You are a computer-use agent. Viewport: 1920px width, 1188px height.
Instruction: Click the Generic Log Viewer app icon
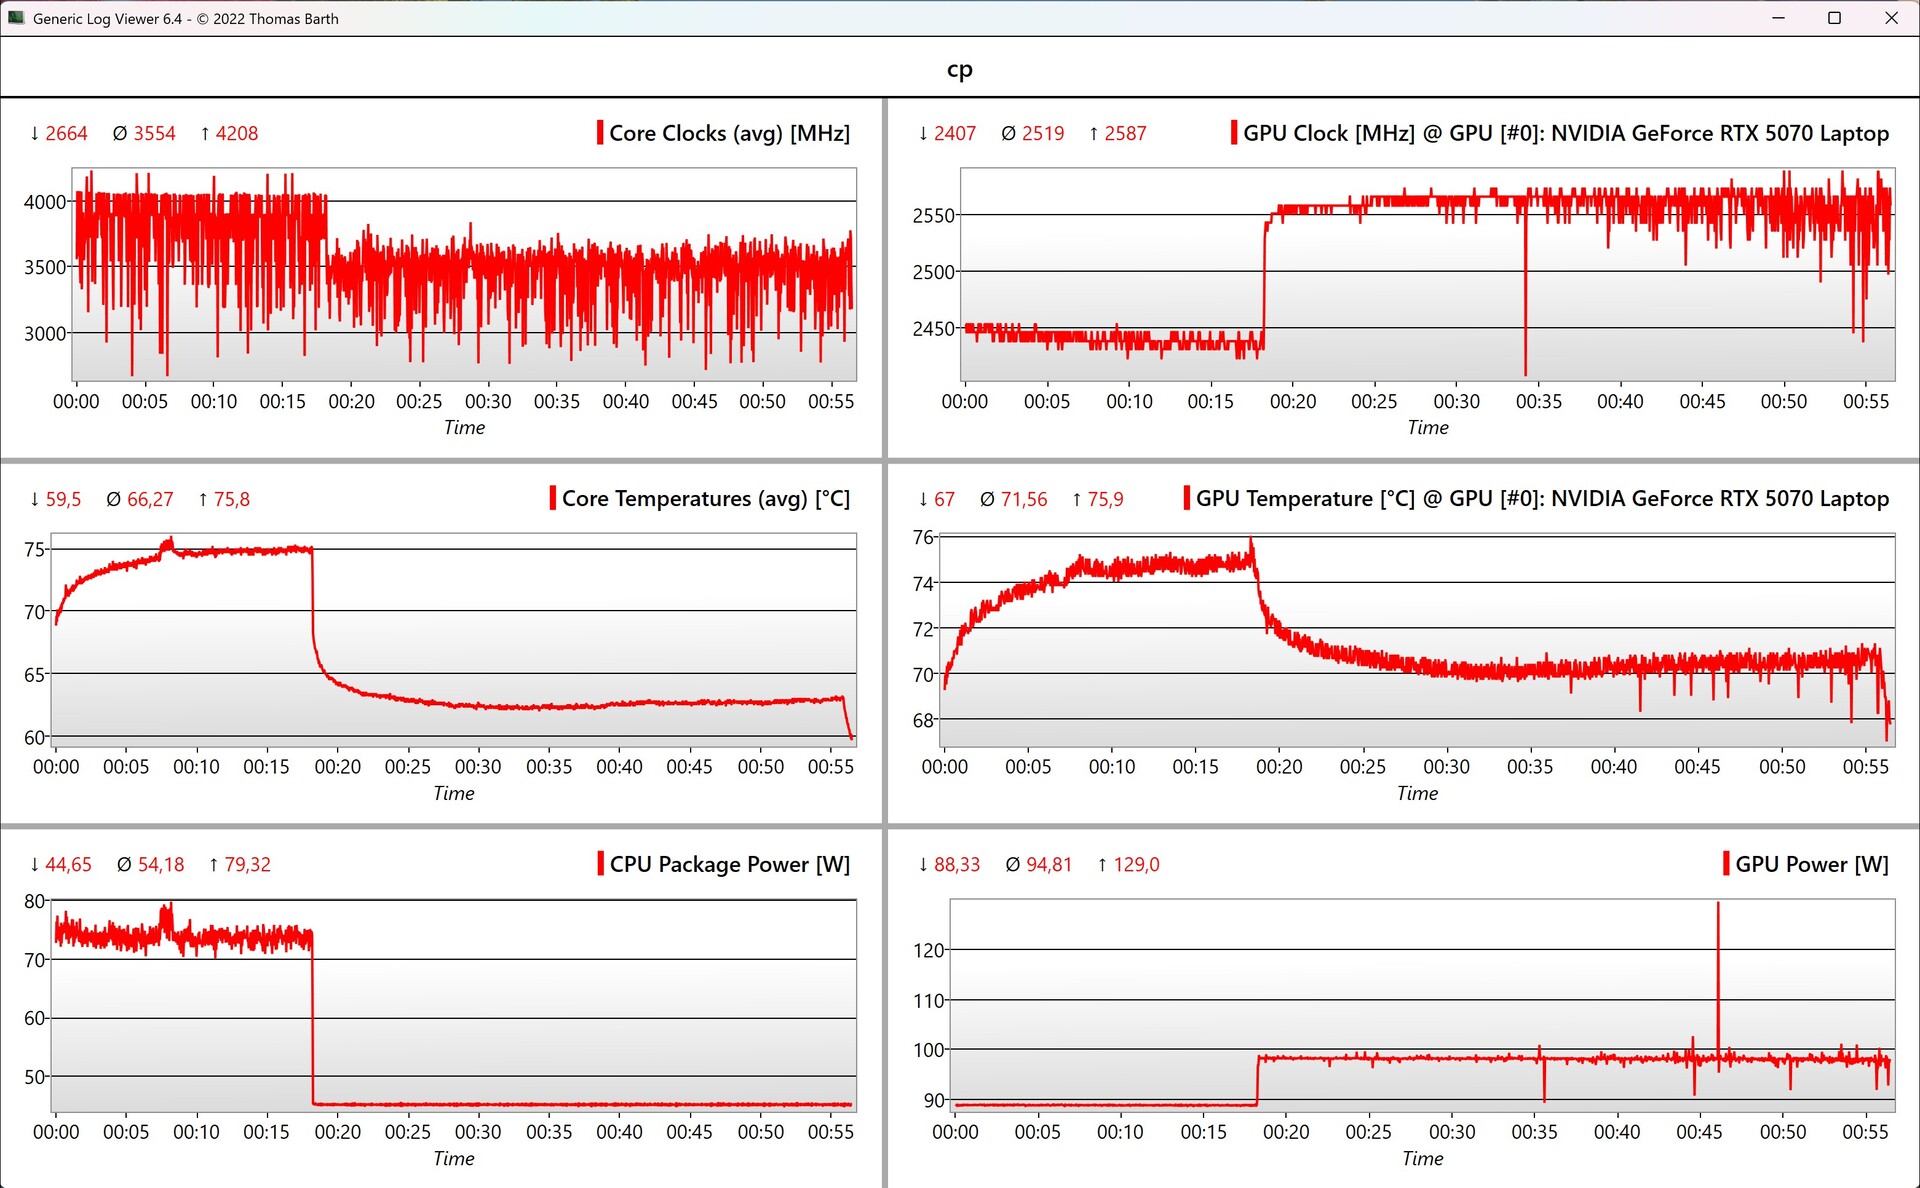[x=16, y=18]
